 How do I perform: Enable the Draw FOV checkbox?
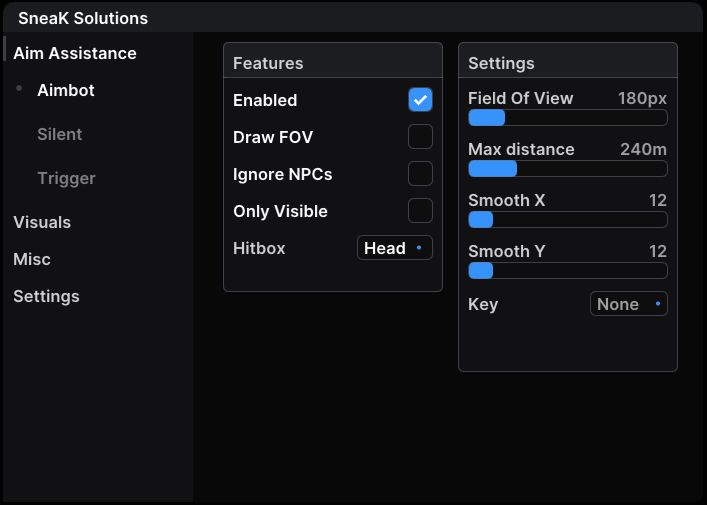coord(420,137)
